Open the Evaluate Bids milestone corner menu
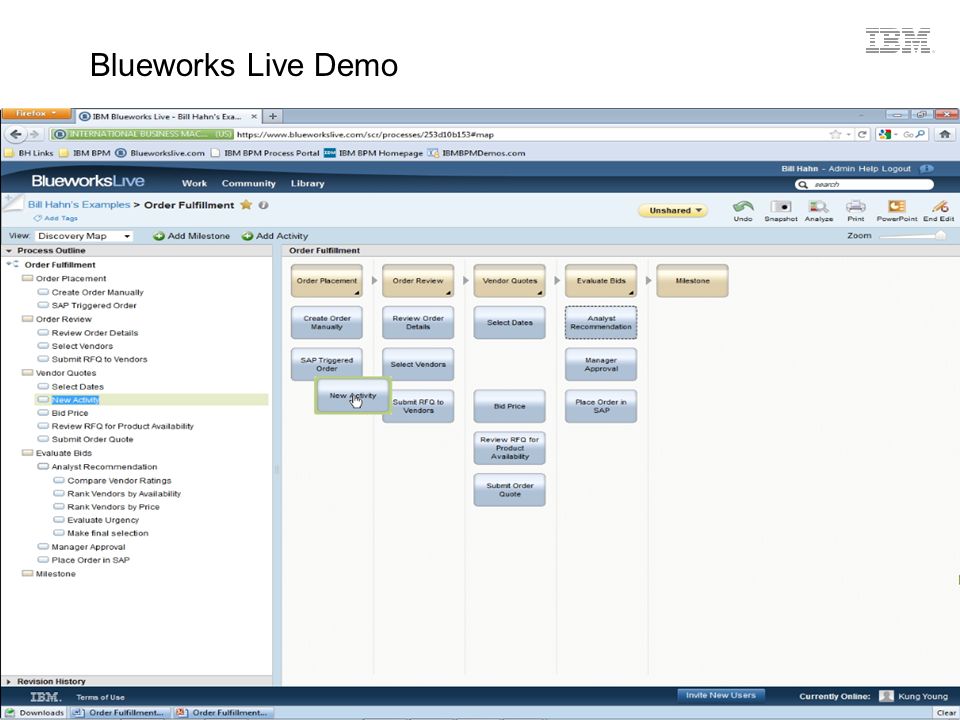Image resolution: width=960 pixels, height=720 pixels. pyautogui.click(x=631, y=293)
